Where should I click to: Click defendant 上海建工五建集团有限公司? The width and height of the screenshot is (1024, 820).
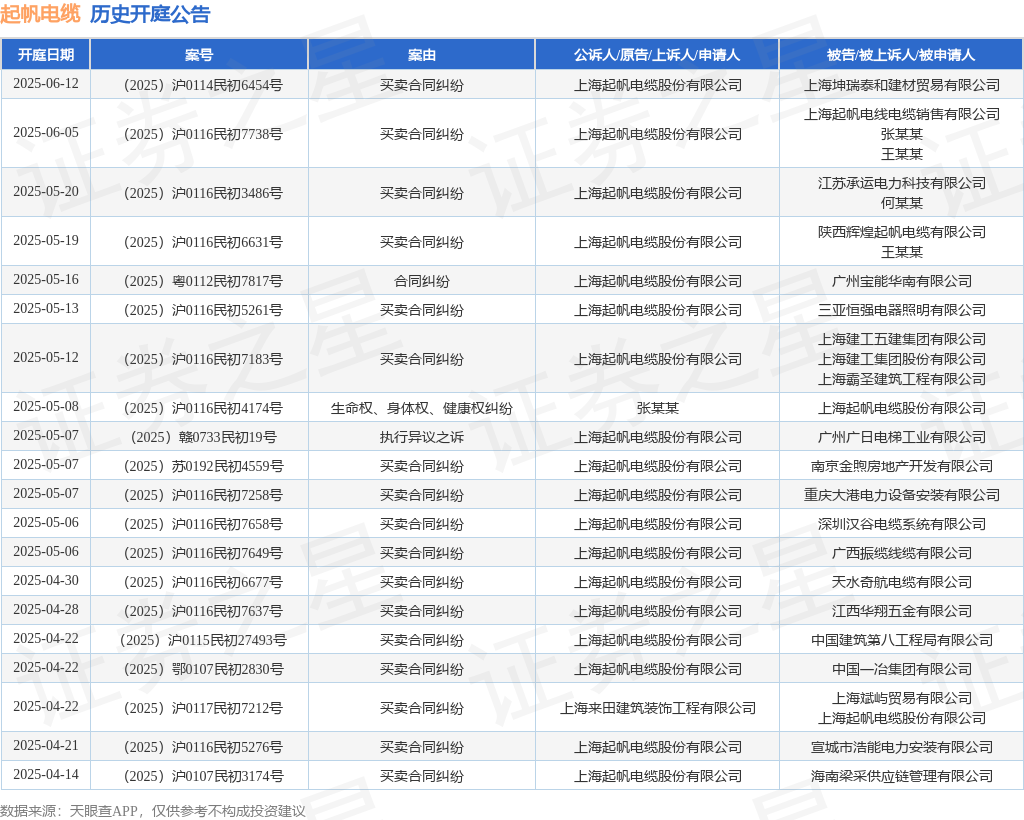pyautogui.click(x=902, y=339)
